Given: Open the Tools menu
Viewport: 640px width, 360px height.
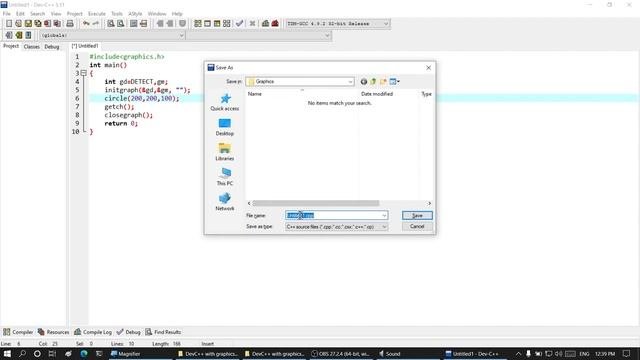Looking at the screenshot, I should coord(117,14).
